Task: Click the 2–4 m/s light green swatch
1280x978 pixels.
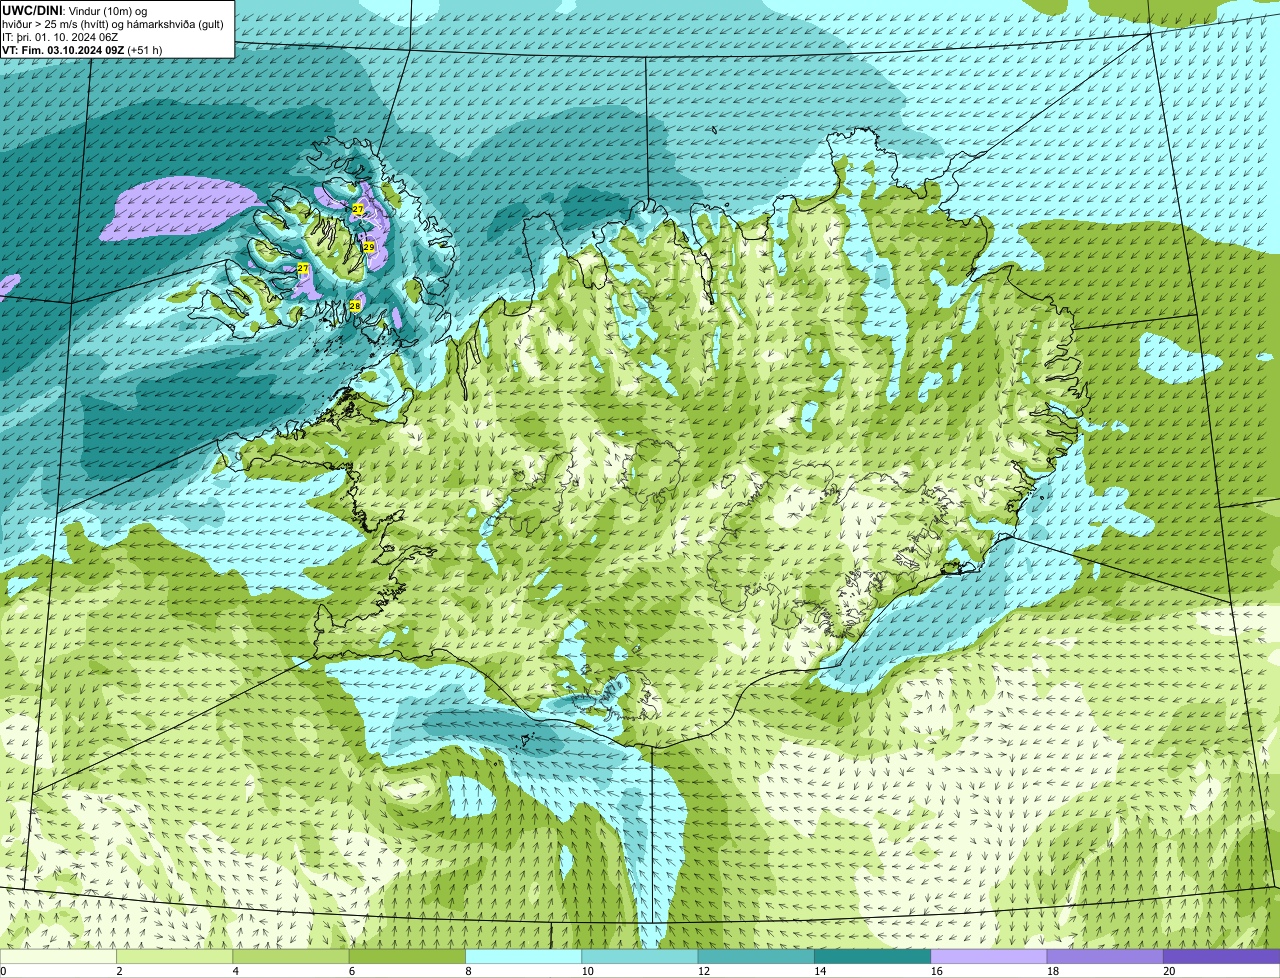Action: pos(175,956)
